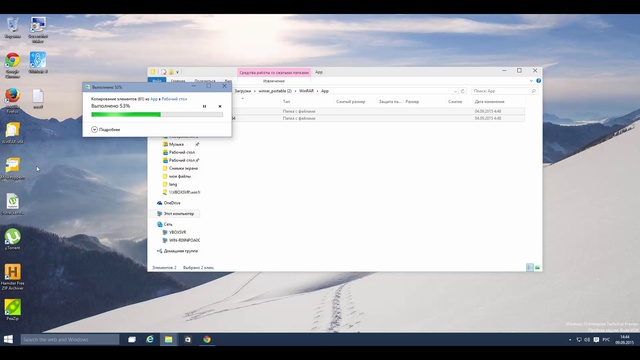Select the first Папка с файлами row
Image resolution: width=640 pixels, height=360 pixels.
click(378, 111)
